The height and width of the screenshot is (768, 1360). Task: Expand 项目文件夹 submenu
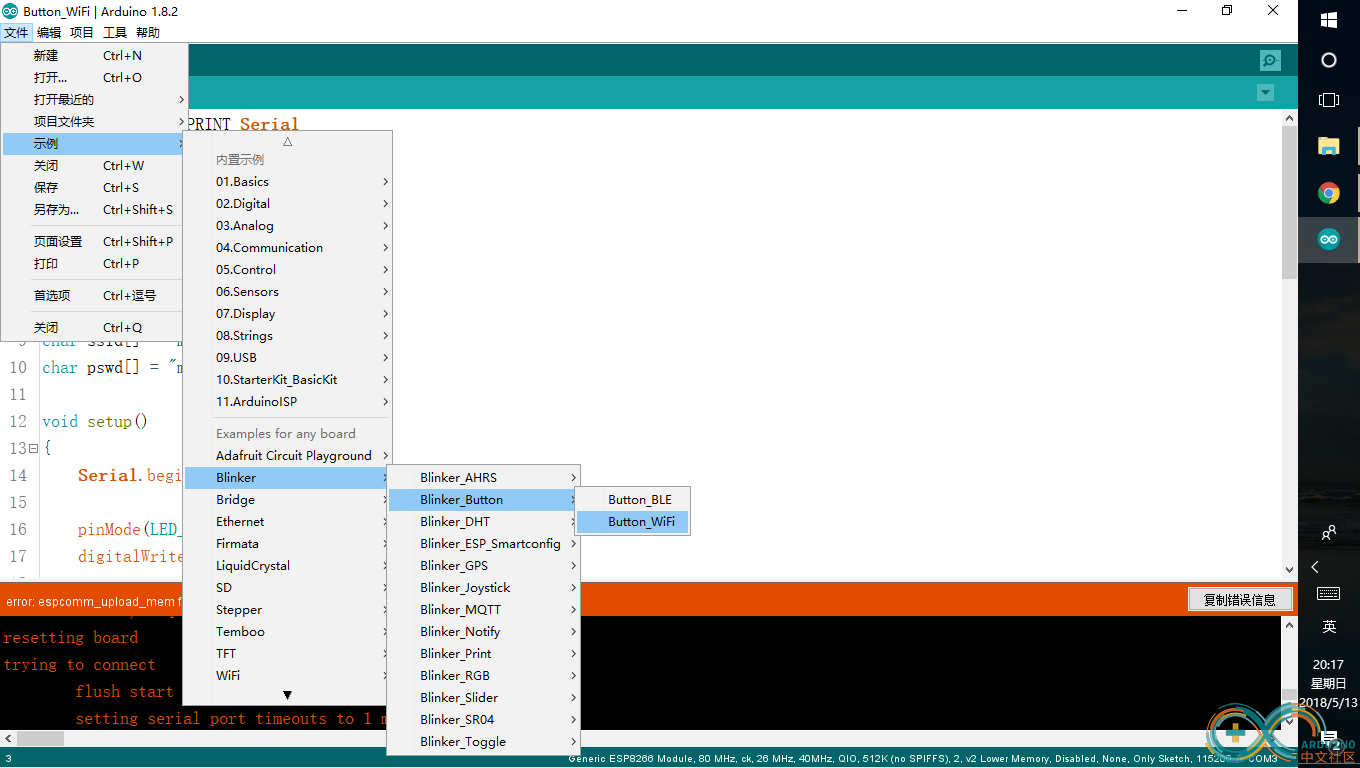click(94, 122)
